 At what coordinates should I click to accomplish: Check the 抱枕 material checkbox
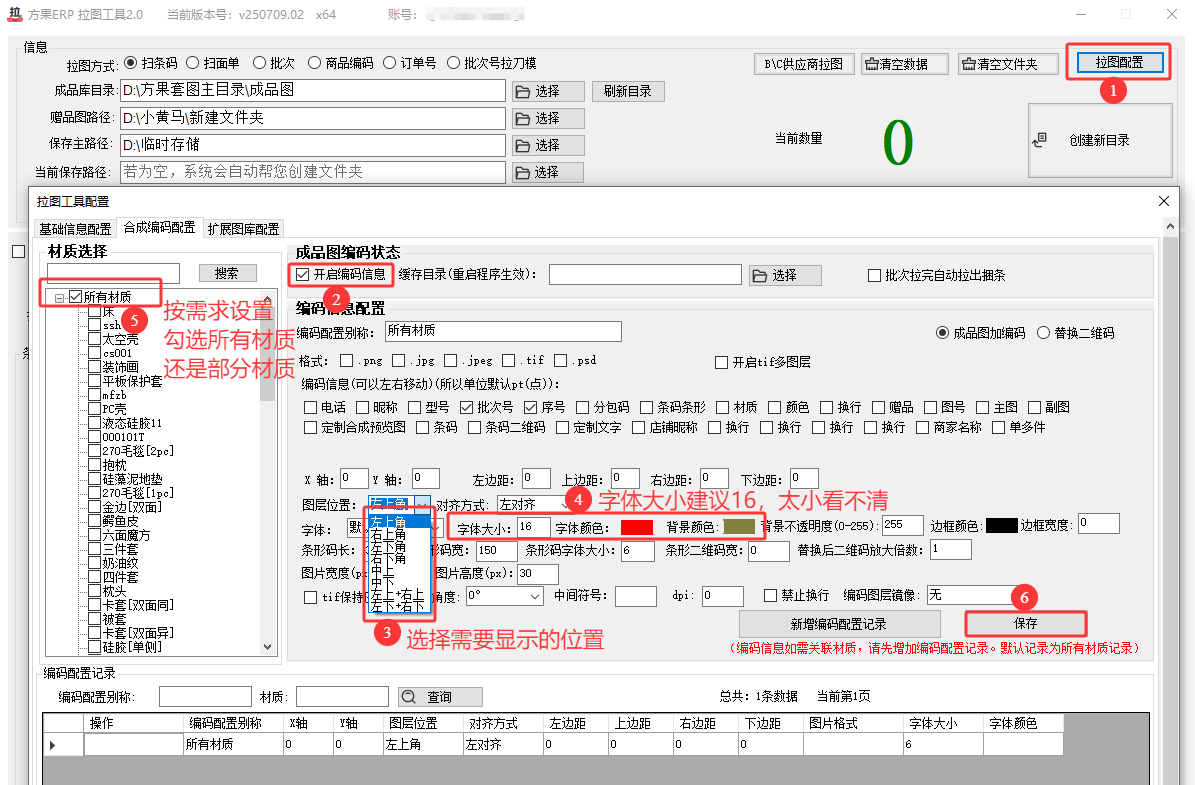click(x=95, y=465)
